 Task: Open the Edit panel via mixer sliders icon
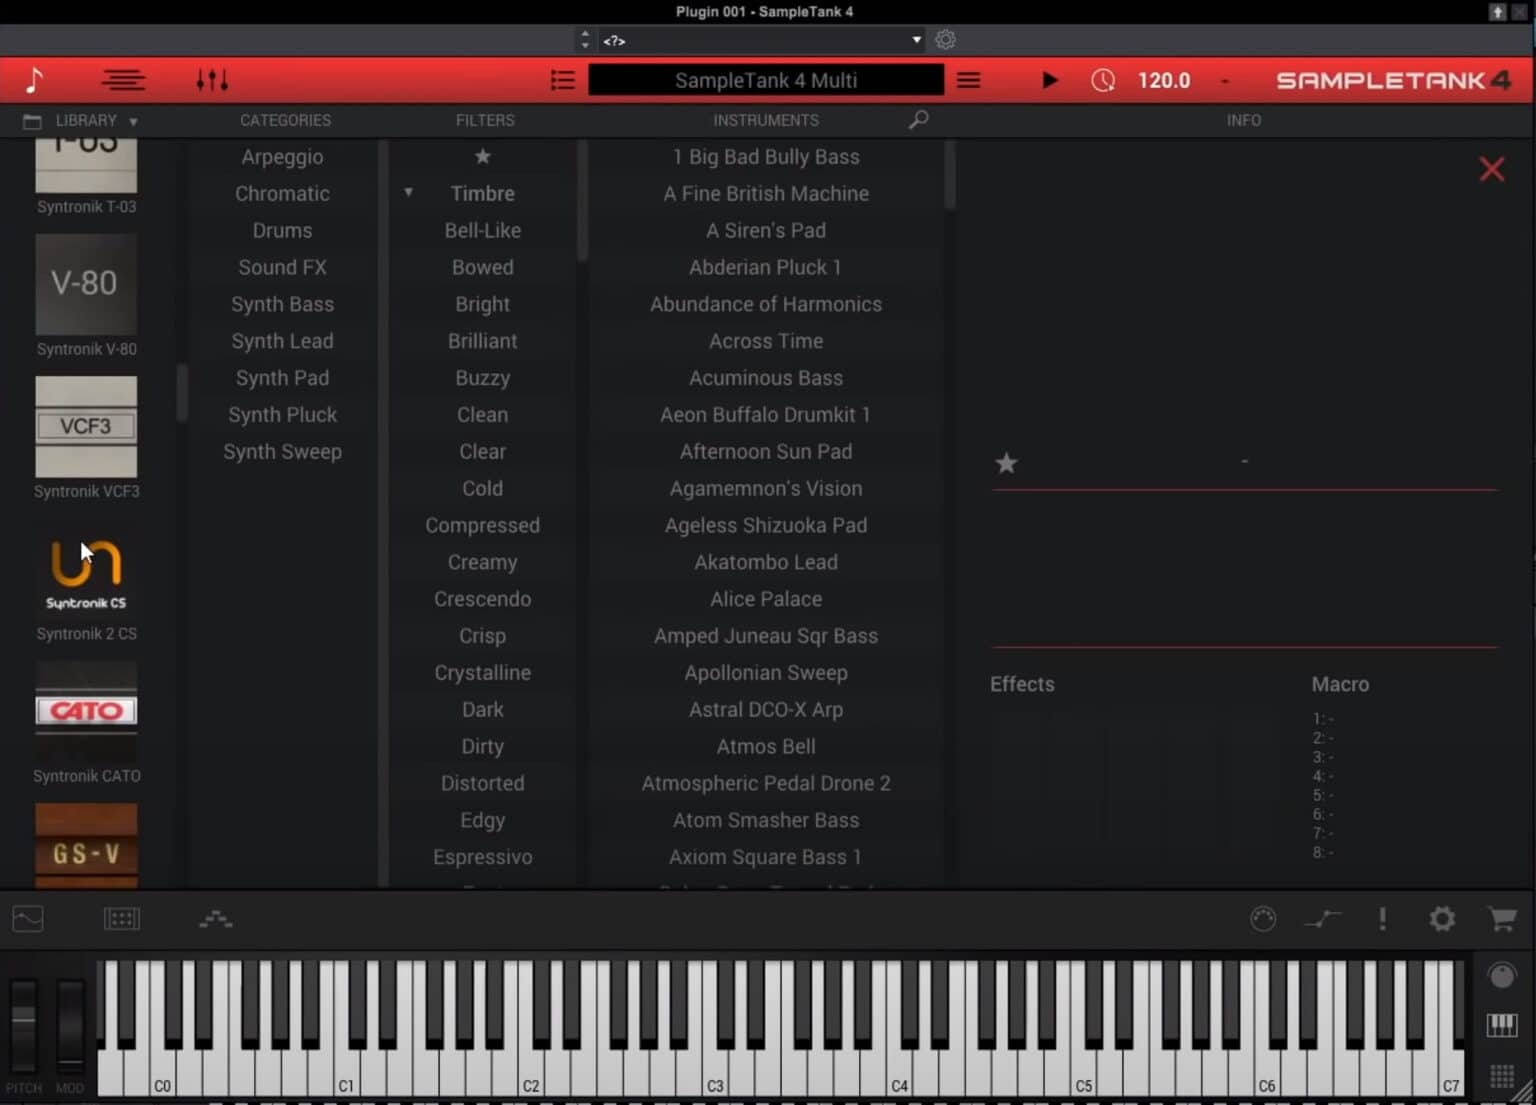(x=211, y=80)
